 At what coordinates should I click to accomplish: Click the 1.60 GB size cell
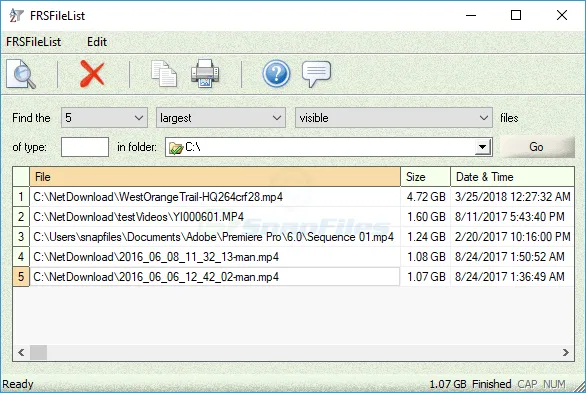coord(426,217)
